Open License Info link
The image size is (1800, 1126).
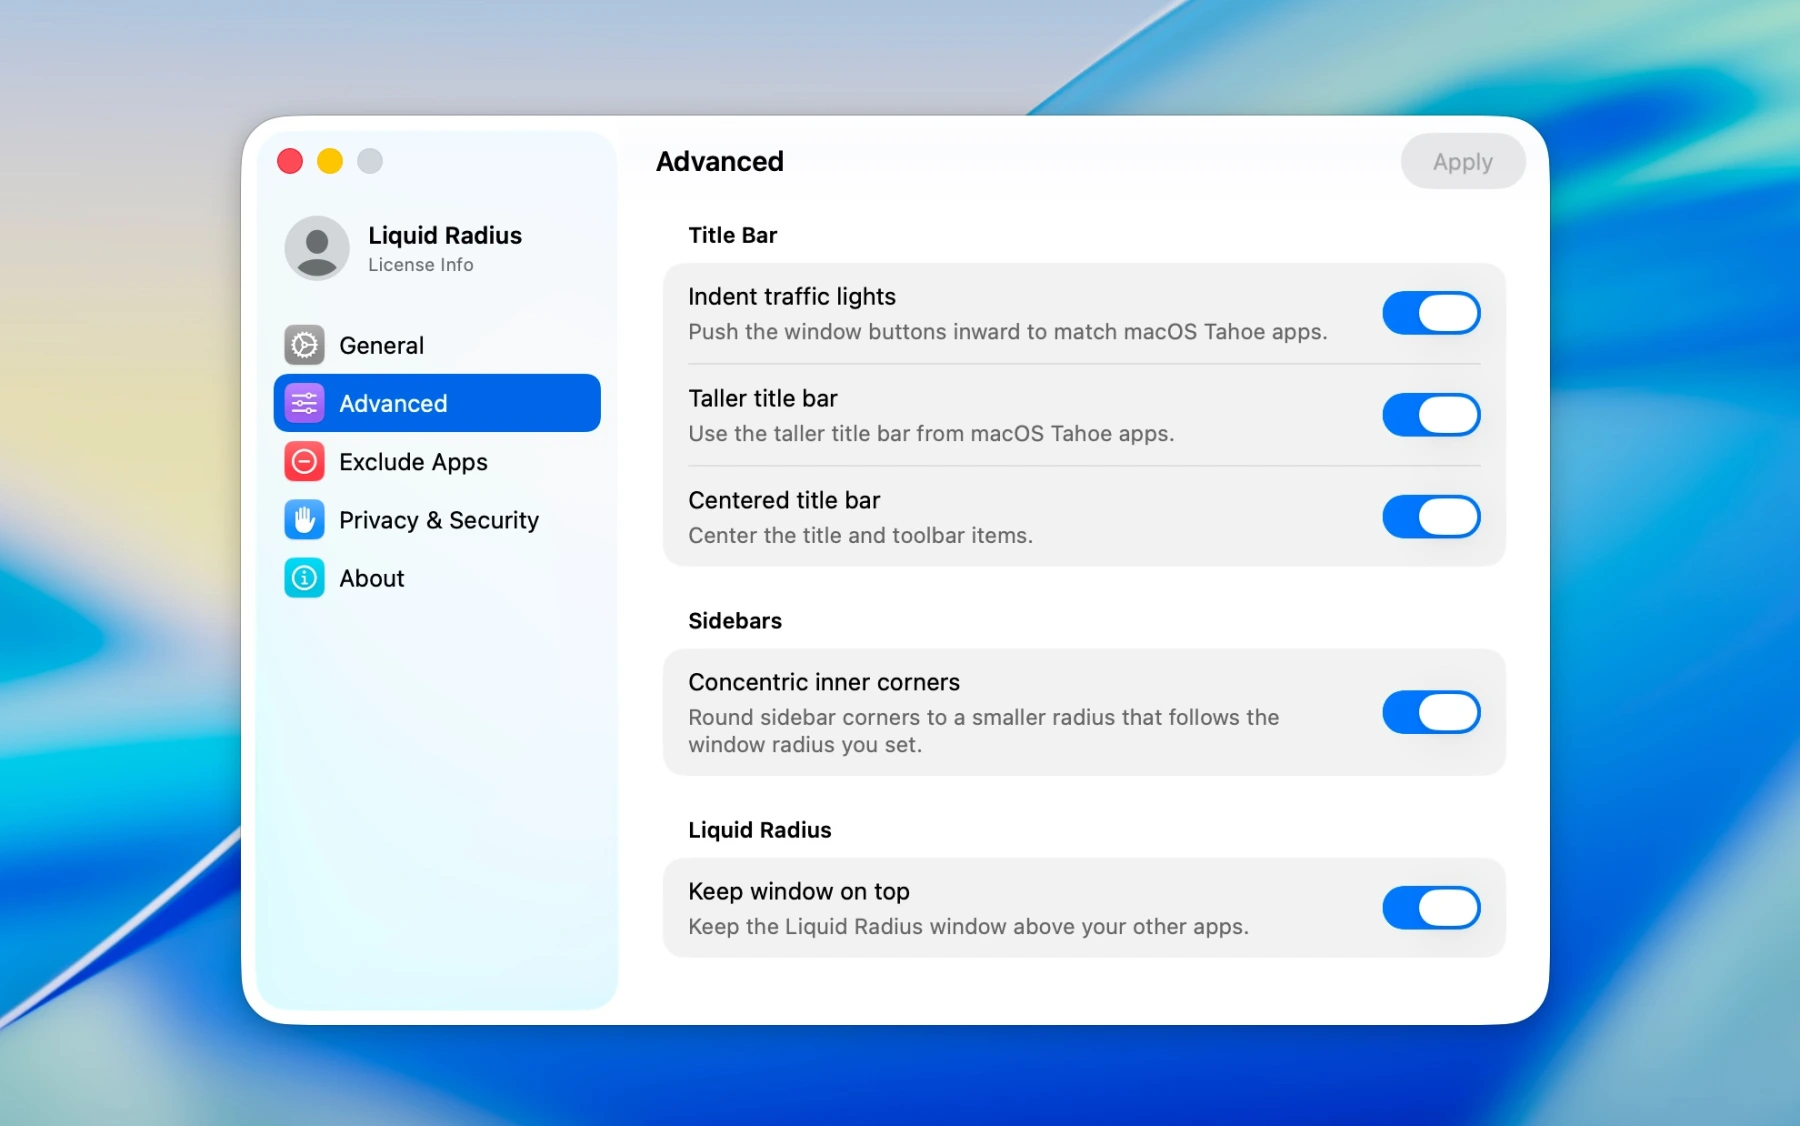[x=421, y=265]
